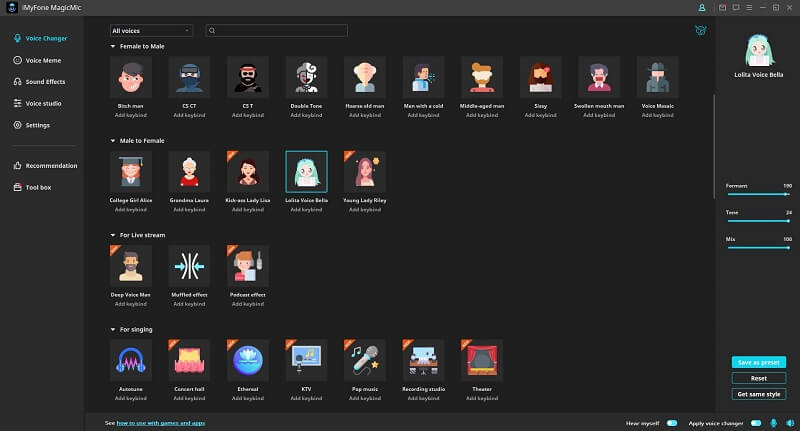Screen dimensions: 800x431
Task: Pick the Swollen mouth man voice
Action: 599,77
